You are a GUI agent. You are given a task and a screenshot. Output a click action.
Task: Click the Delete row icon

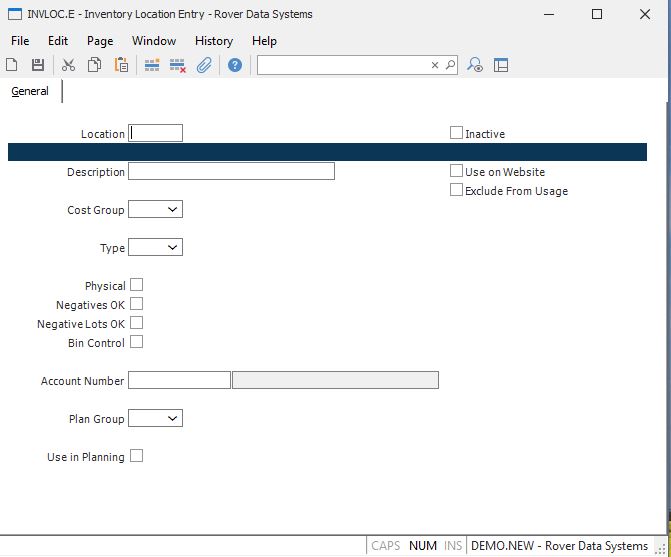click(178, 65)
